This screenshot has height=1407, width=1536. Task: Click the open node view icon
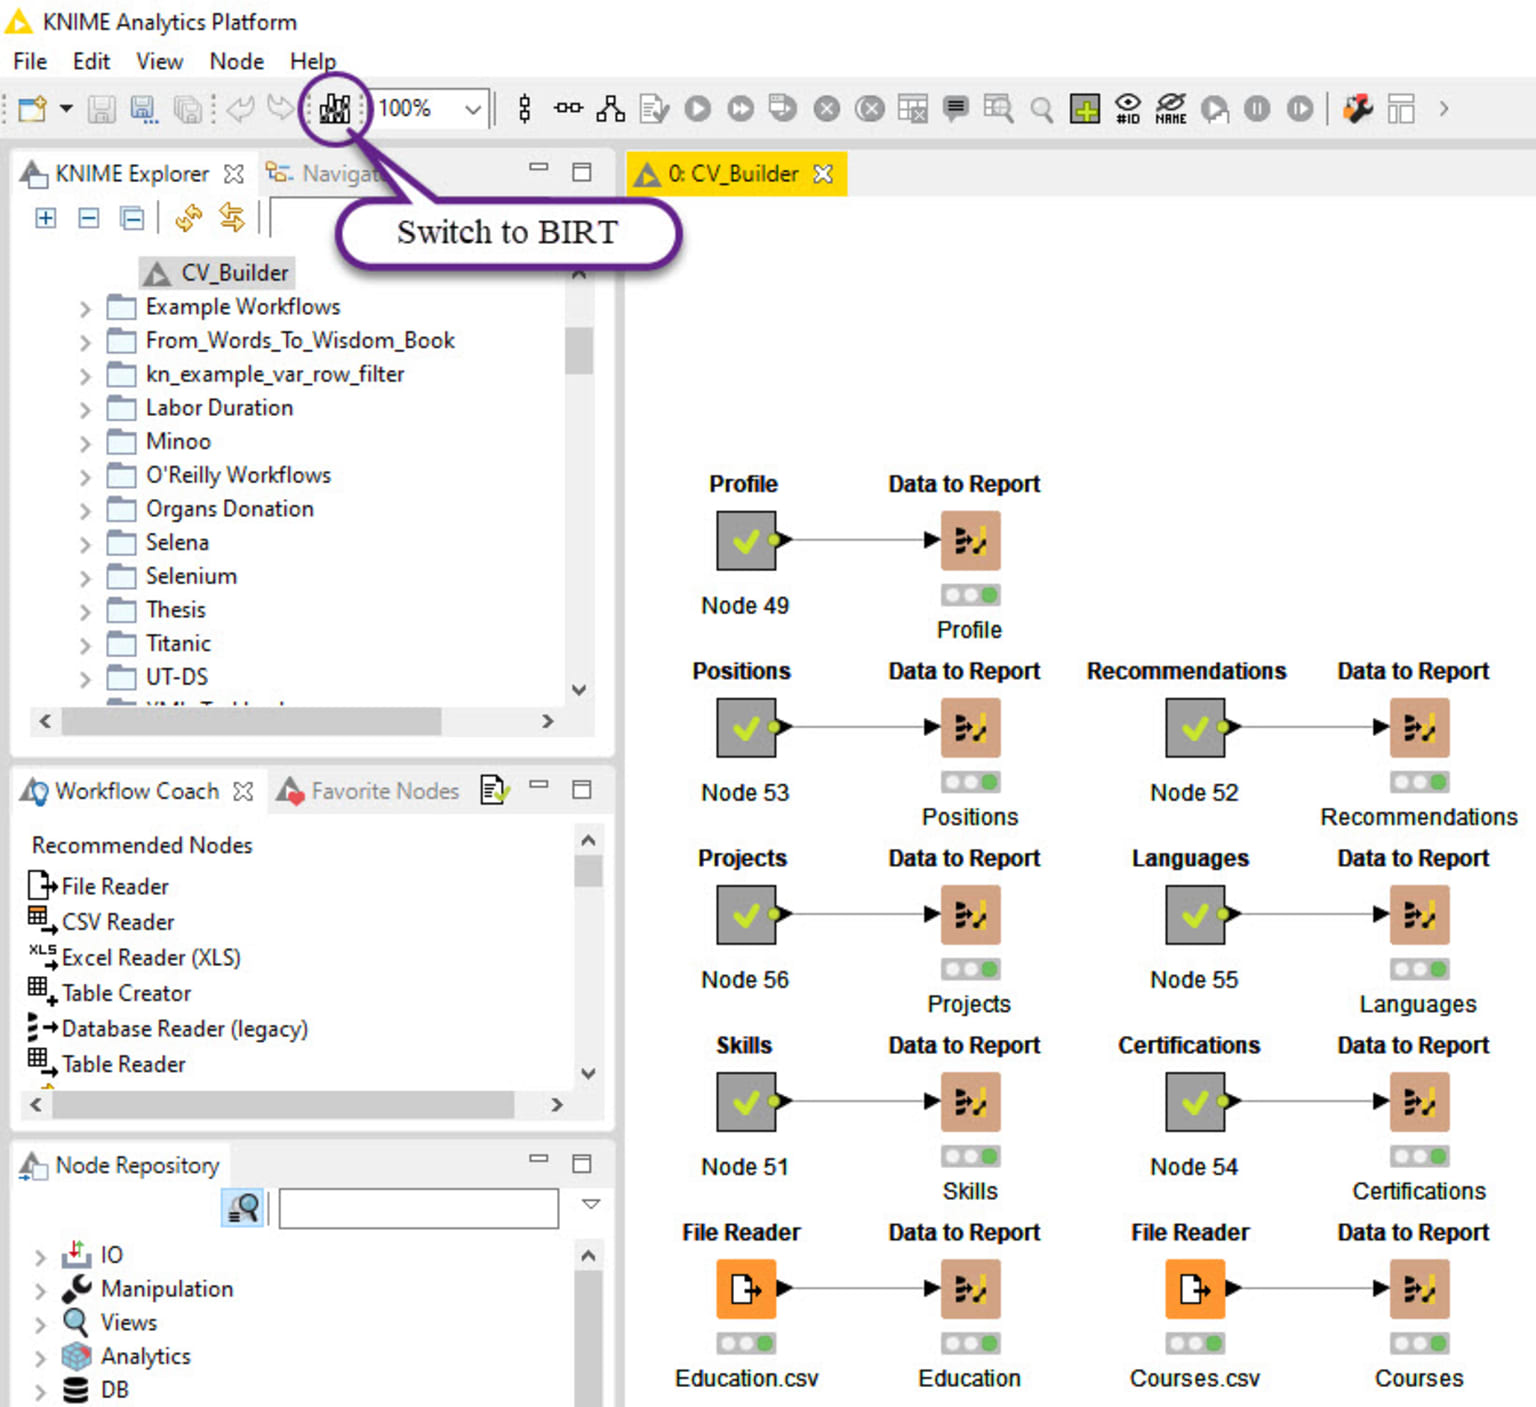pyautogui.click(x=998, y=108)
